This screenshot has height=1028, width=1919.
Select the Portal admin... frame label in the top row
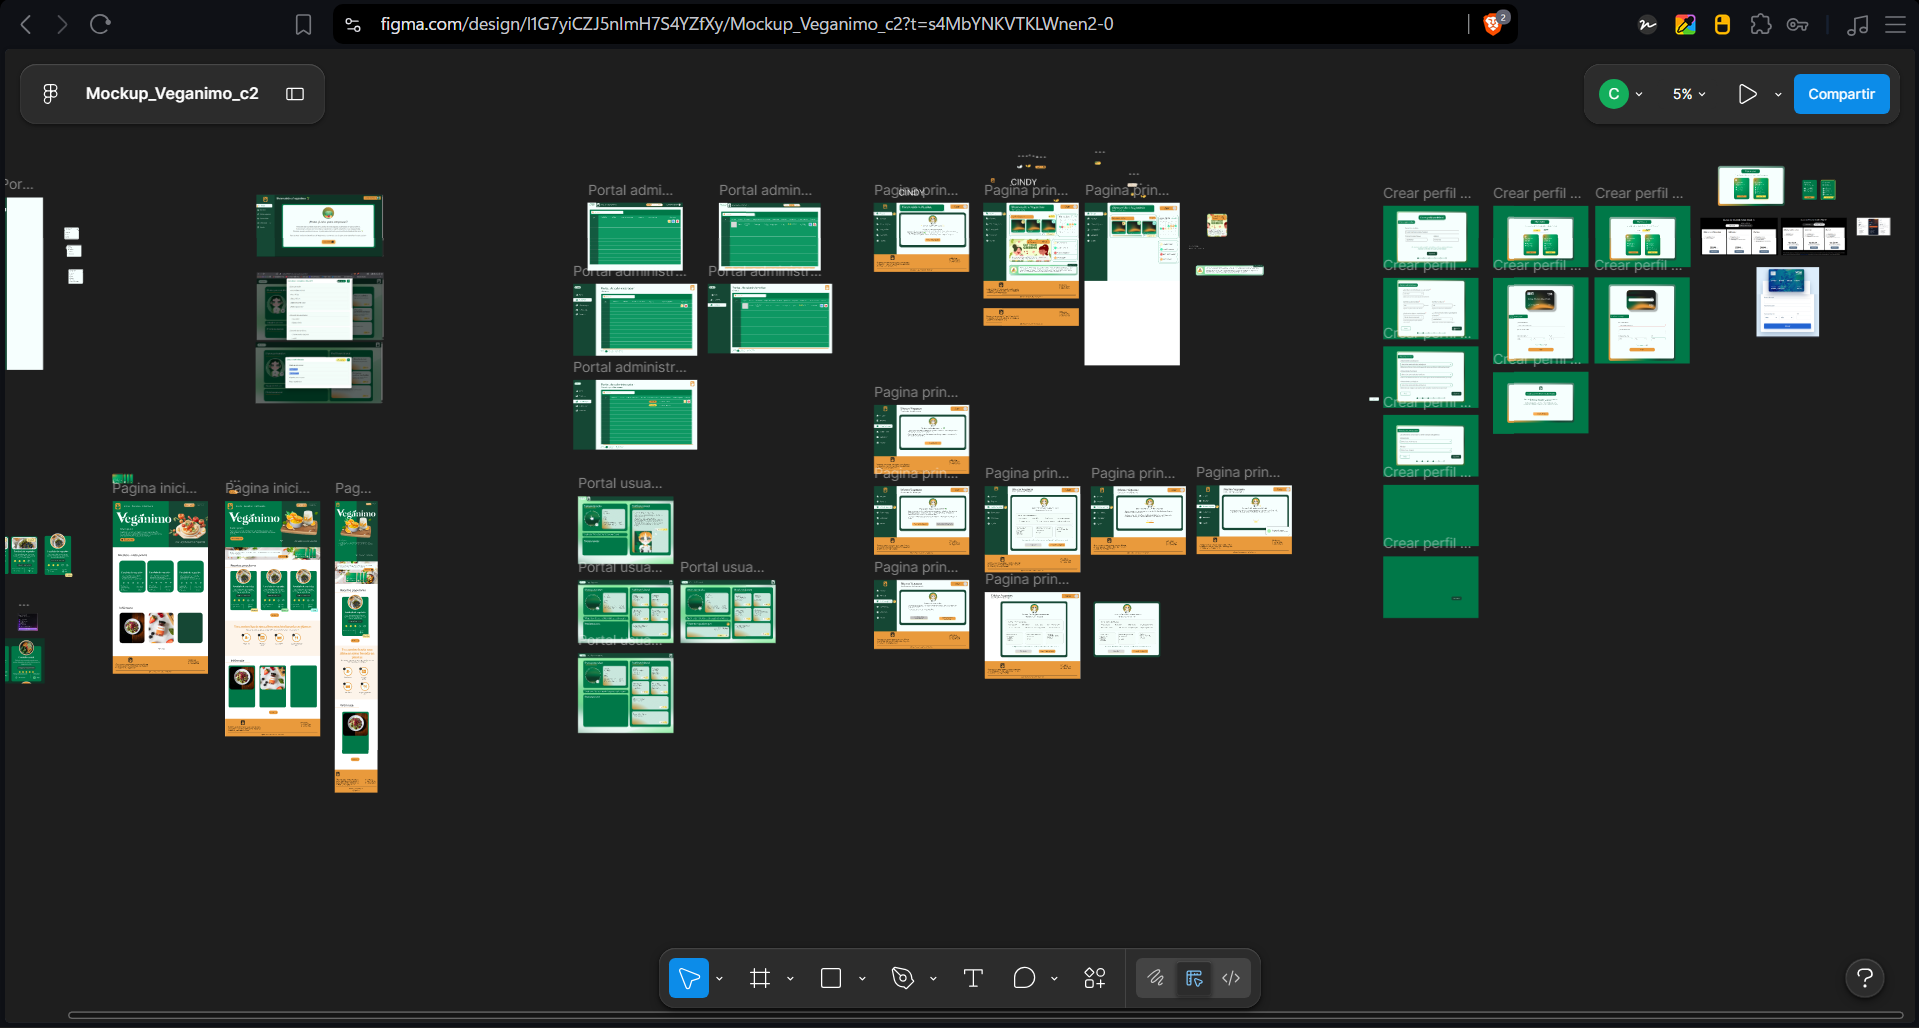coord(765,190)
